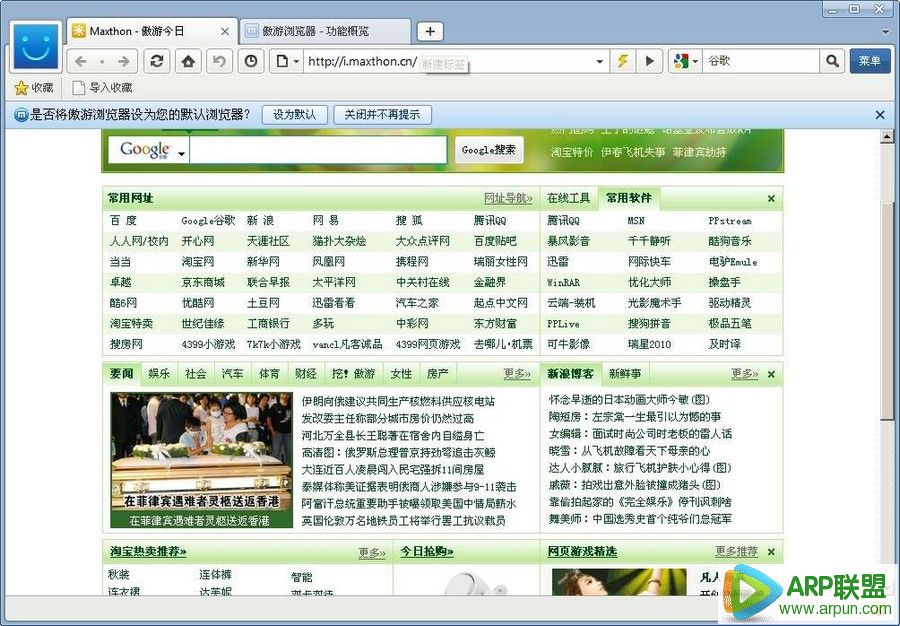The width and height of the screenshot is (900, 626).
Task: Reload the page with refresh icon
Action: point(157,61)
